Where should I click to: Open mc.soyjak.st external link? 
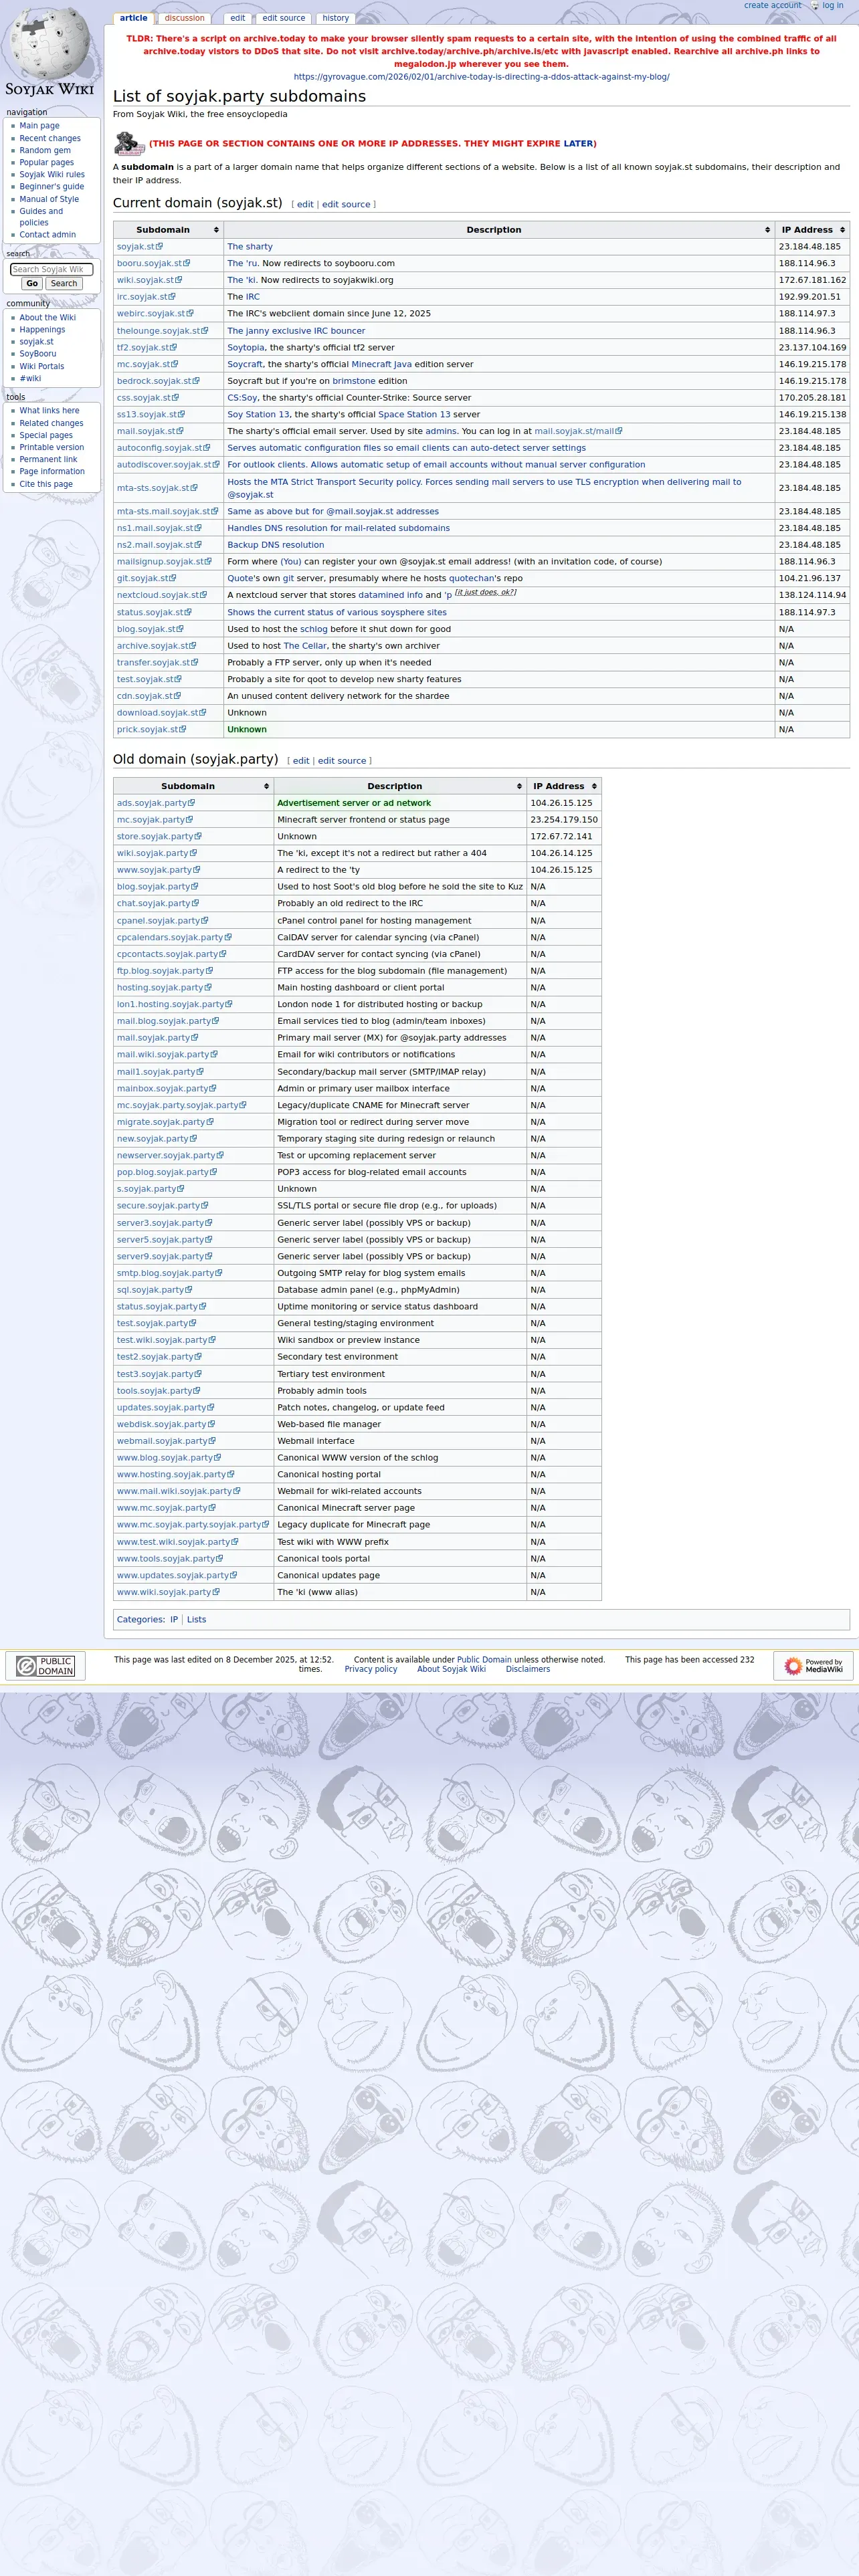coord(147,364)
